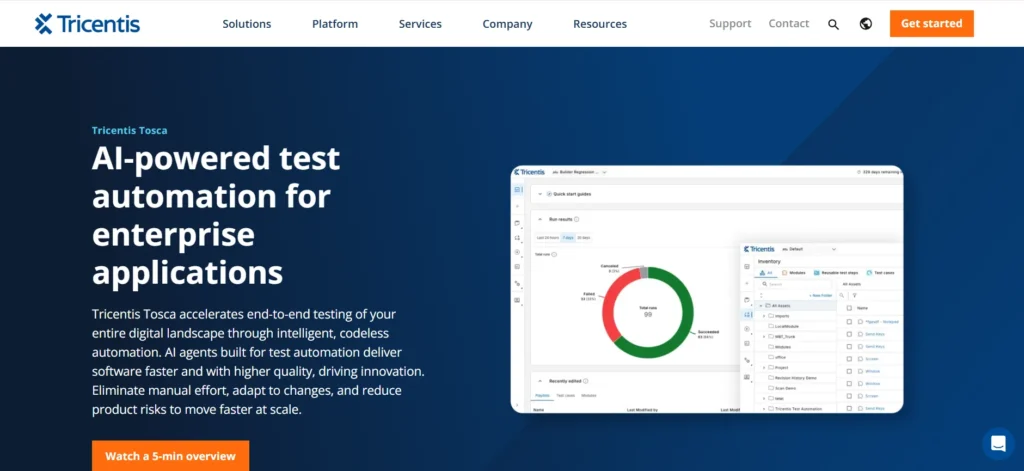The image size is (1024, 471).
Task: Tick the select-all checkbox beside Name header
Action: [x=849, y=308]
